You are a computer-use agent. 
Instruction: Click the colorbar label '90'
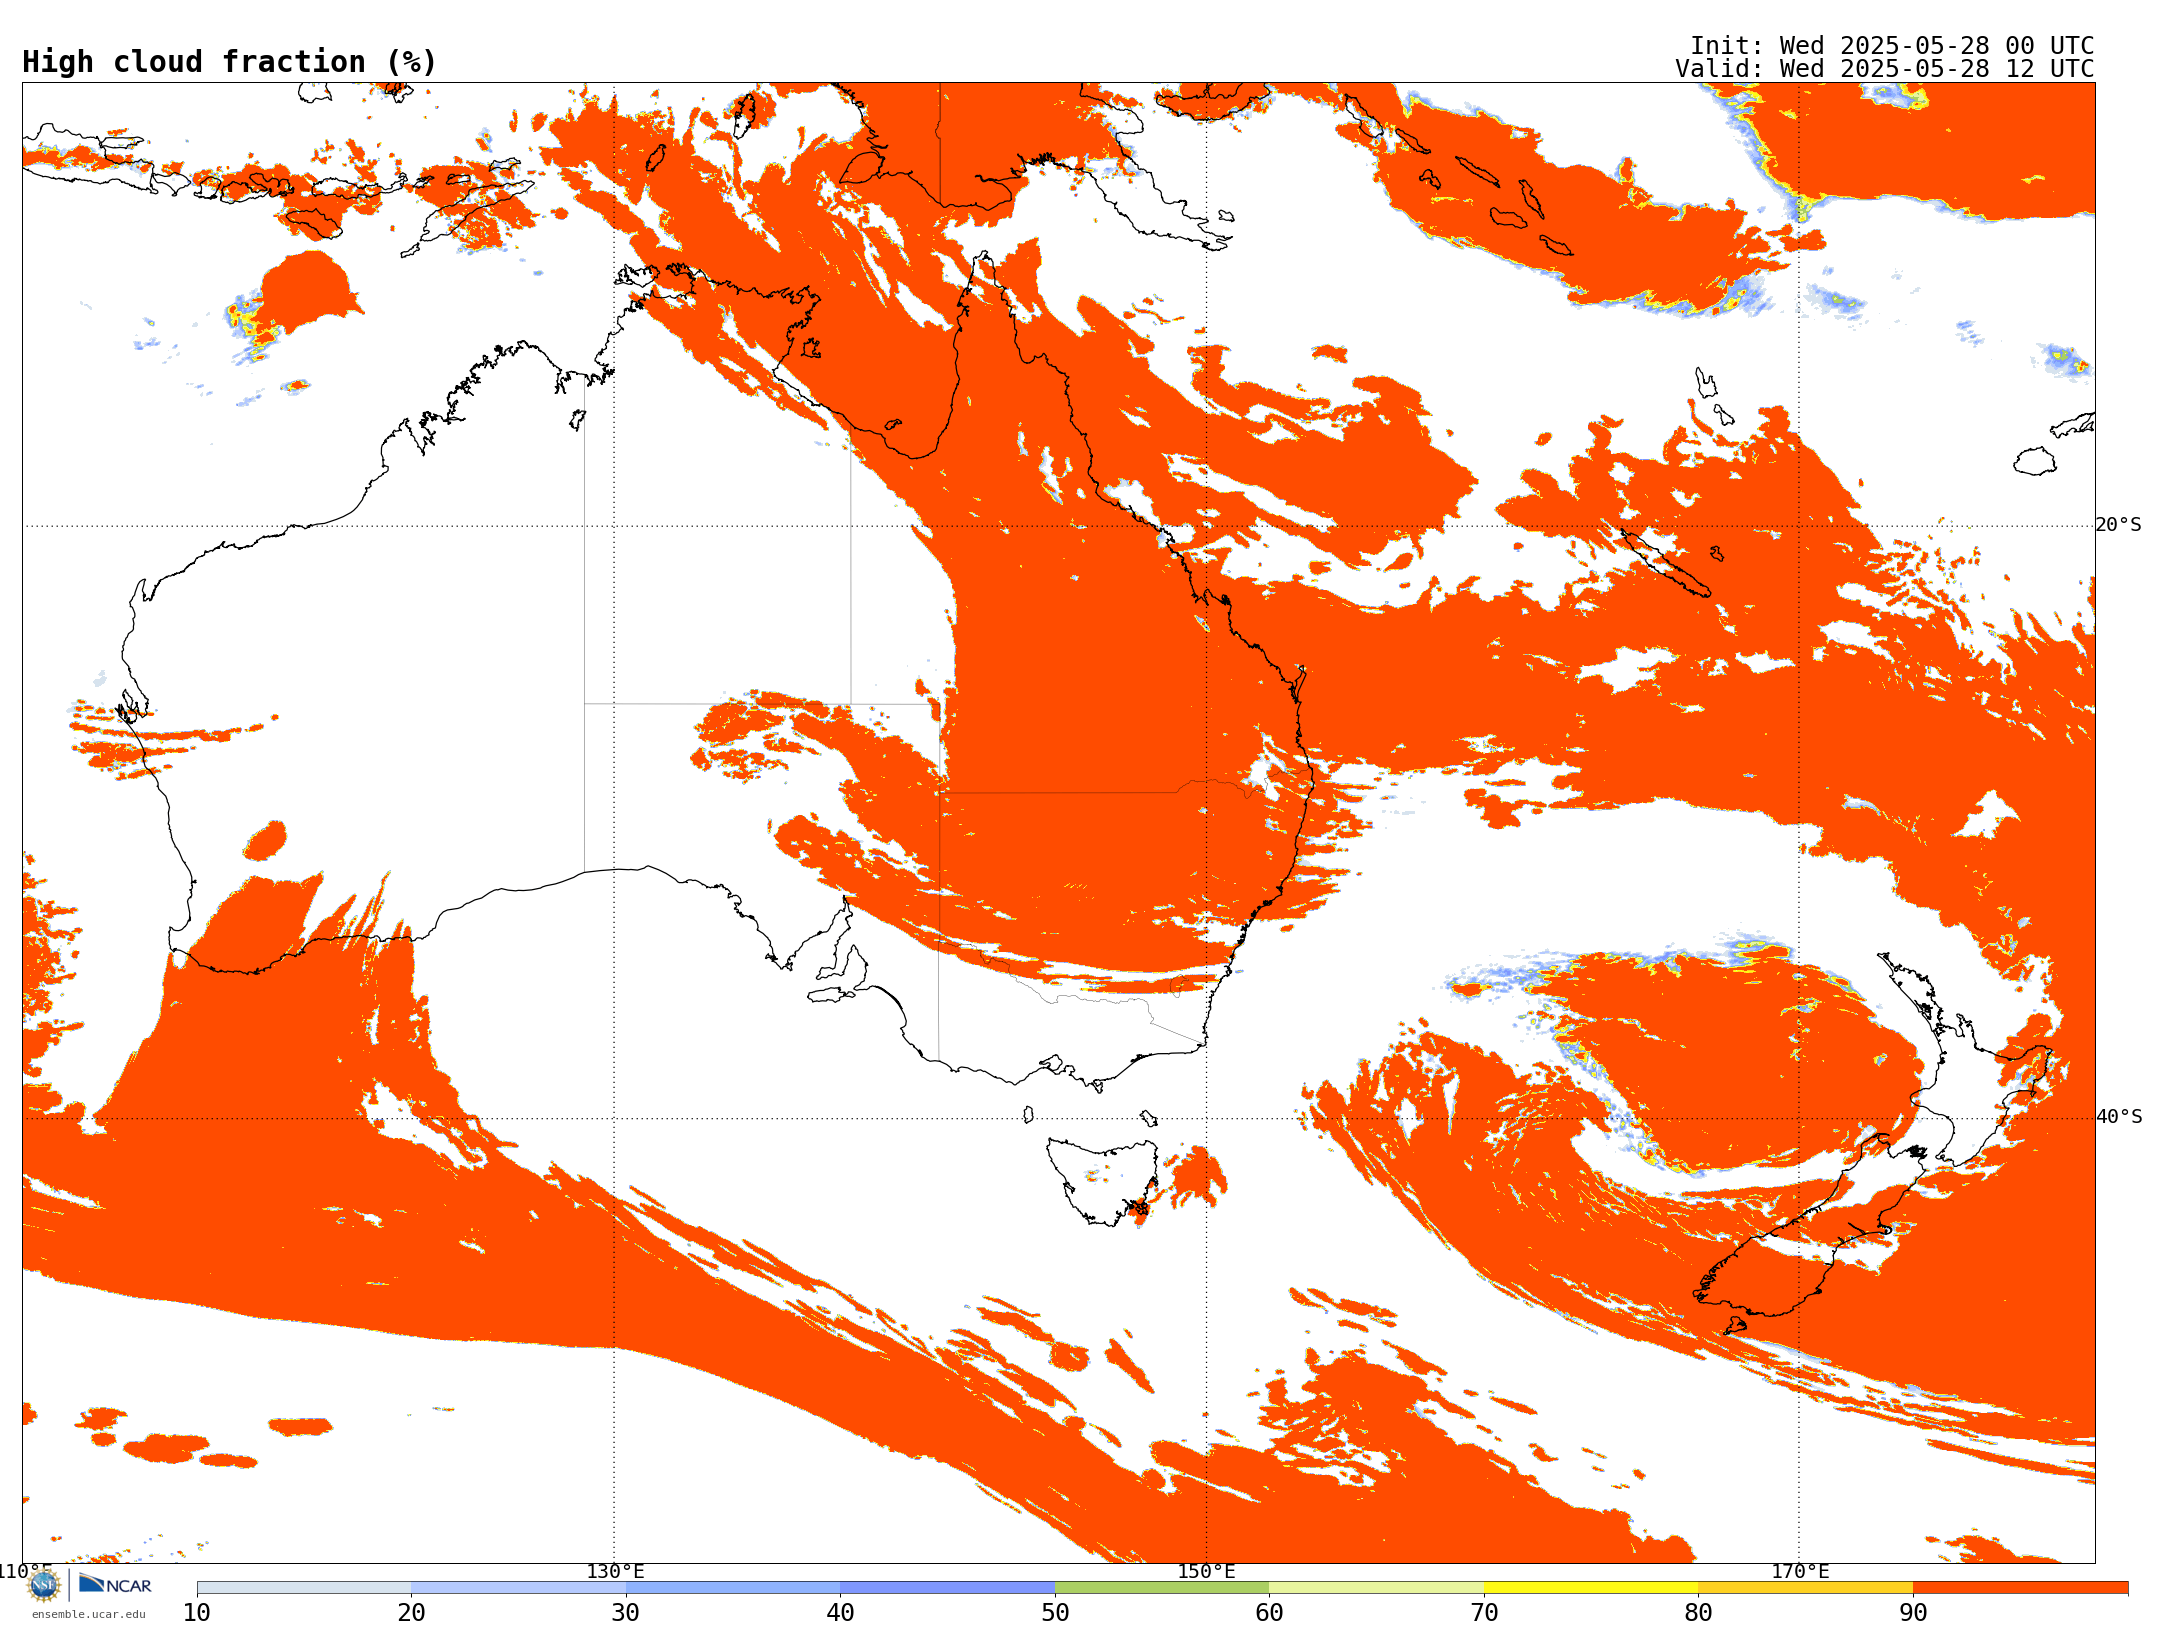tap(1913, 1612)
